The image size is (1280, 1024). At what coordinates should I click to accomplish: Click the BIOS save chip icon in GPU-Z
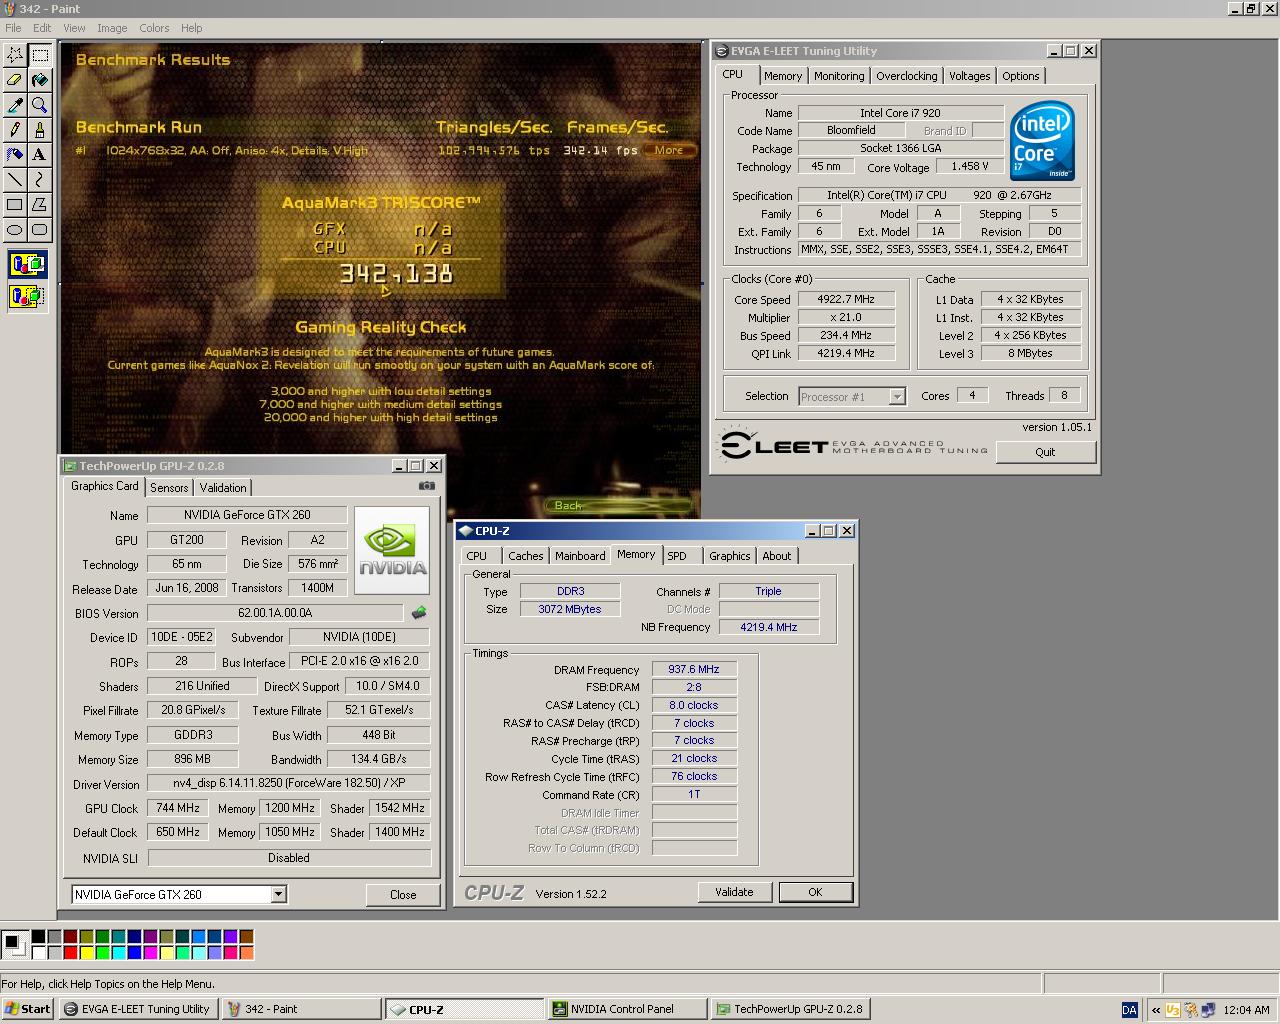pyautogui.click(x=419, y=613)
